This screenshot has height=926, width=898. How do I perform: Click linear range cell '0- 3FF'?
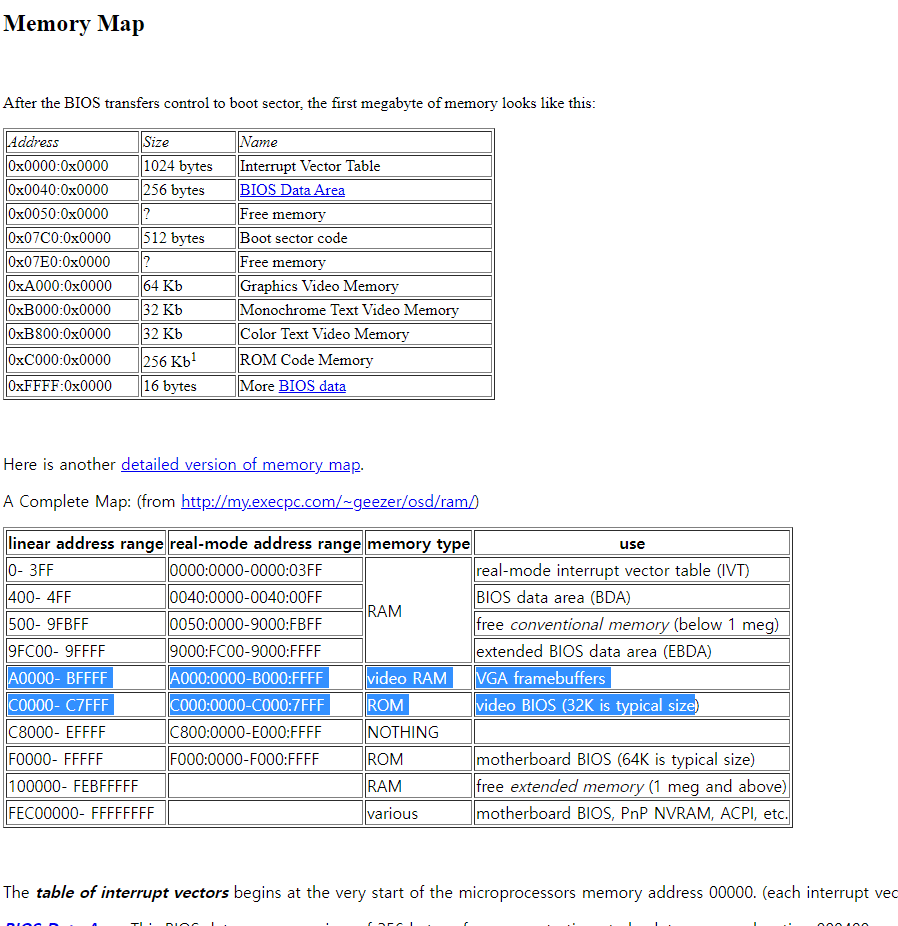tap(86, 570)
